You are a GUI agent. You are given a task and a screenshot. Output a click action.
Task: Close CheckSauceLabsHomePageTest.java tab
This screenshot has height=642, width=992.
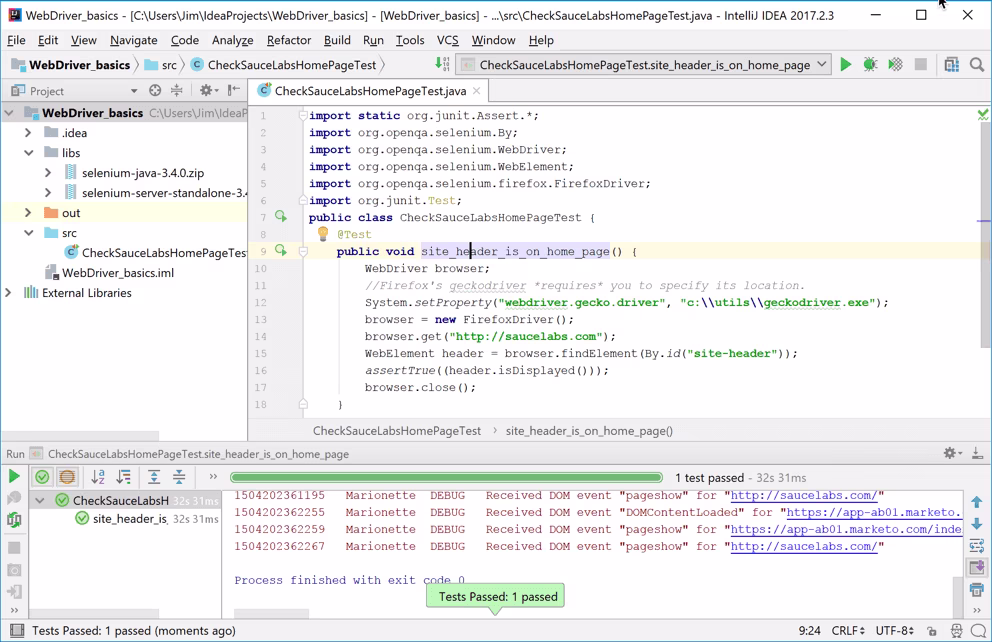coord(476,90)
